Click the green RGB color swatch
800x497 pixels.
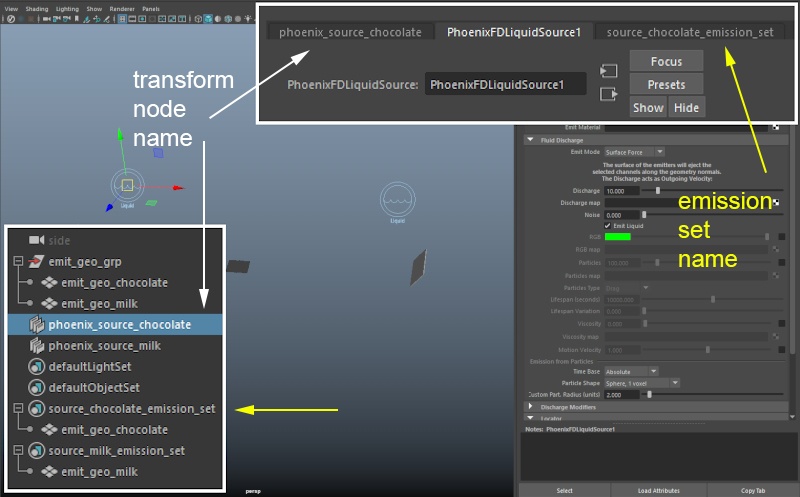(617, 237)
